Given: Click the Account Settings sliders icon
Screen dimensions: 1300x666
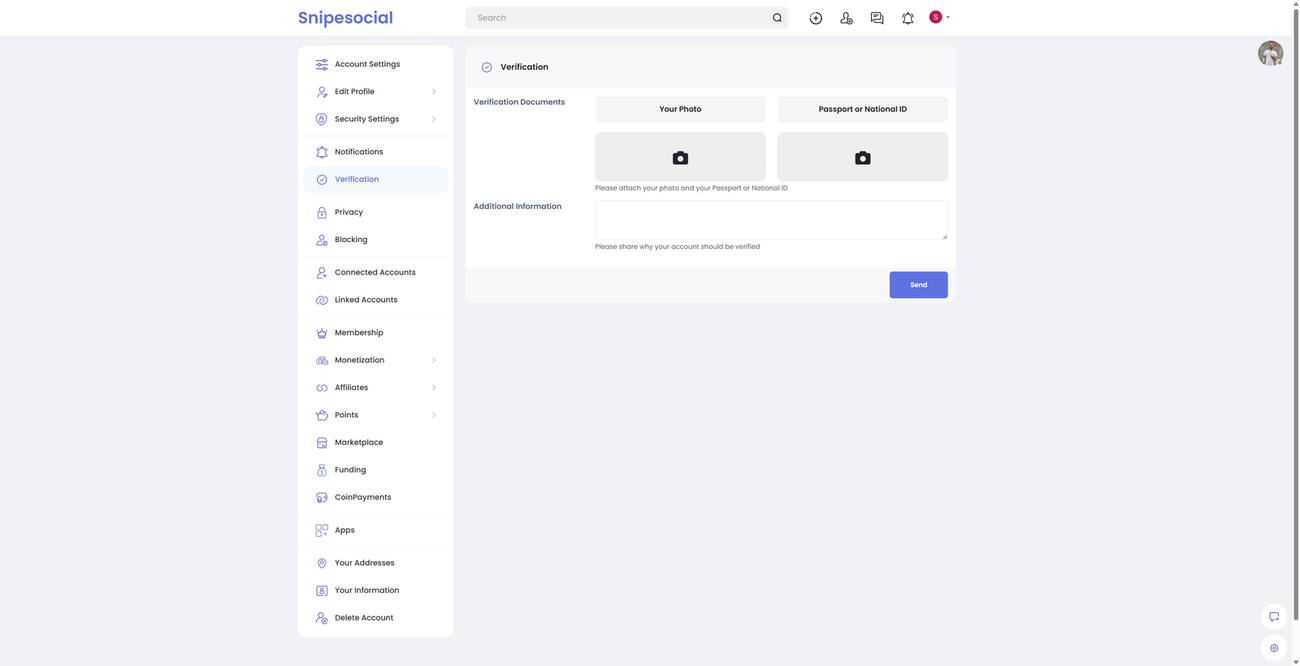Looking at the screenshot, I should point(322,64).
